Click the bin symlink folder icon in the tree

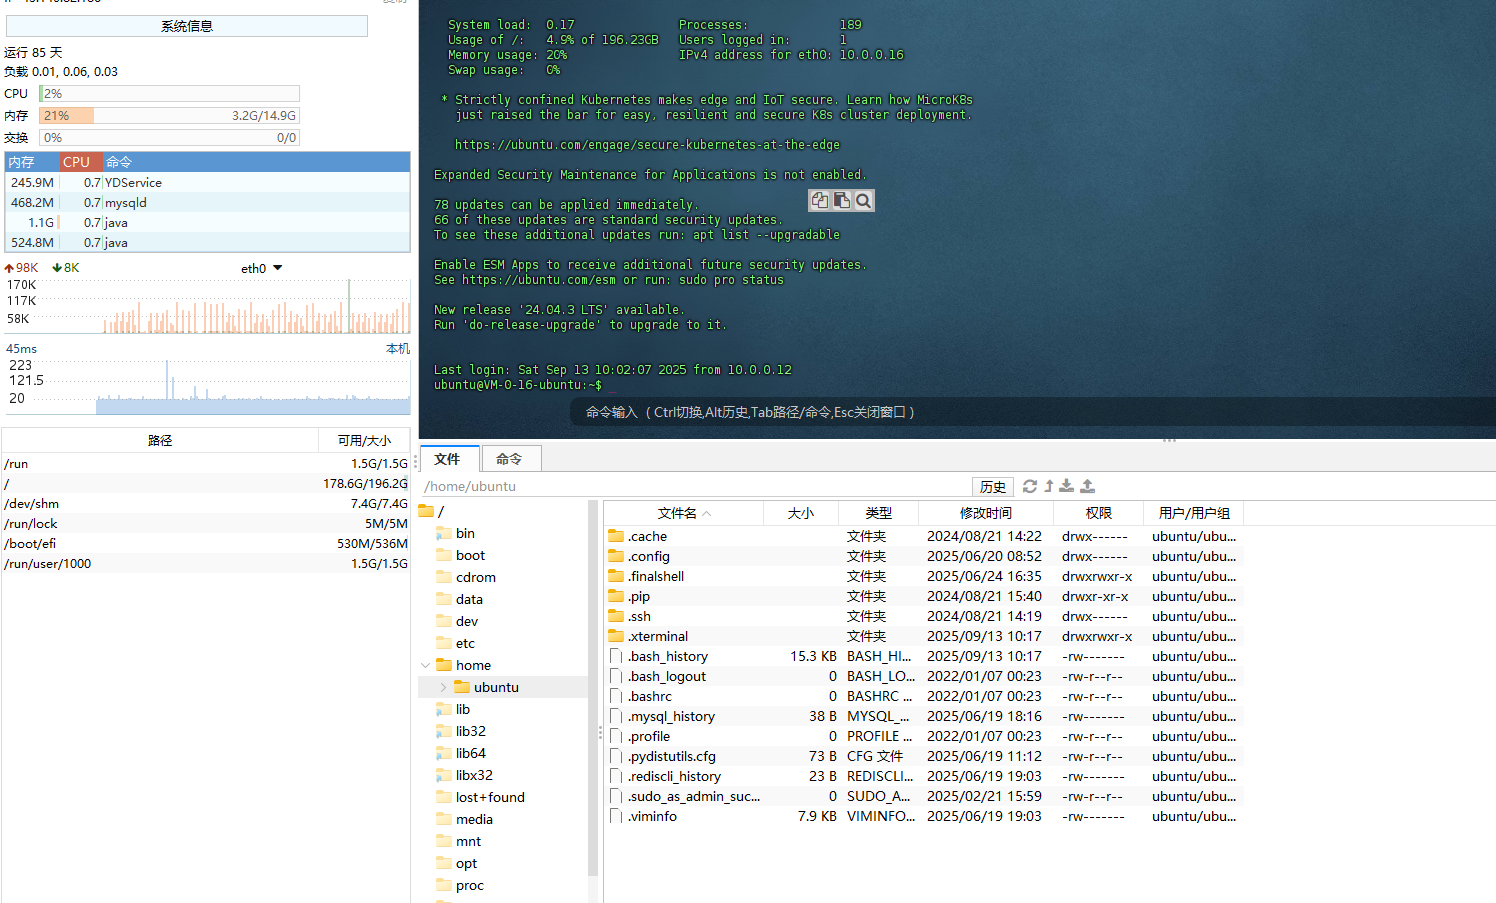click(x=444, y=533)
